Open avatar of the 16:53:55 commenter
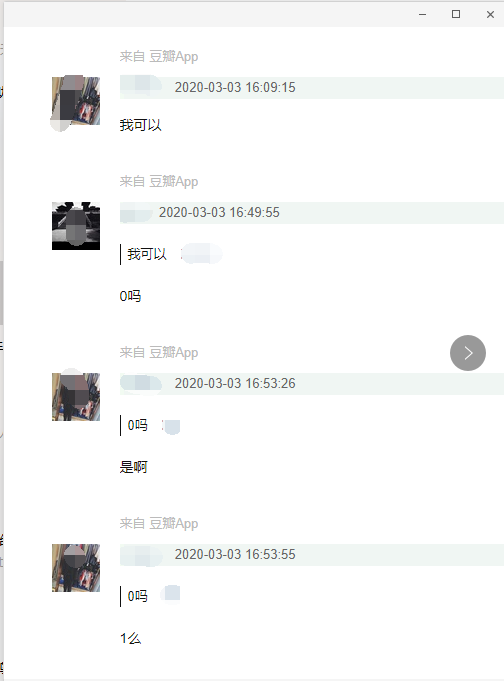The width and height of the screenshot is (504, 681). point(76,568)
